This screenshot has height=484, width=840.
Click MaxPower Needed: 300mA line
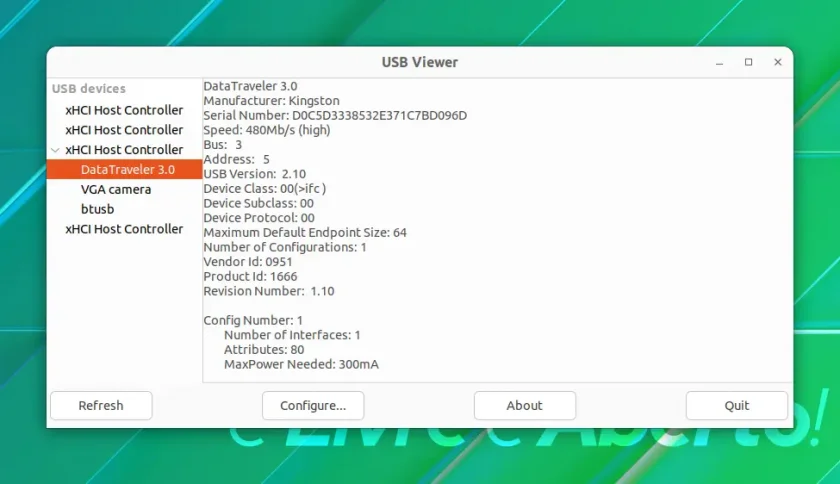point(301,364)
